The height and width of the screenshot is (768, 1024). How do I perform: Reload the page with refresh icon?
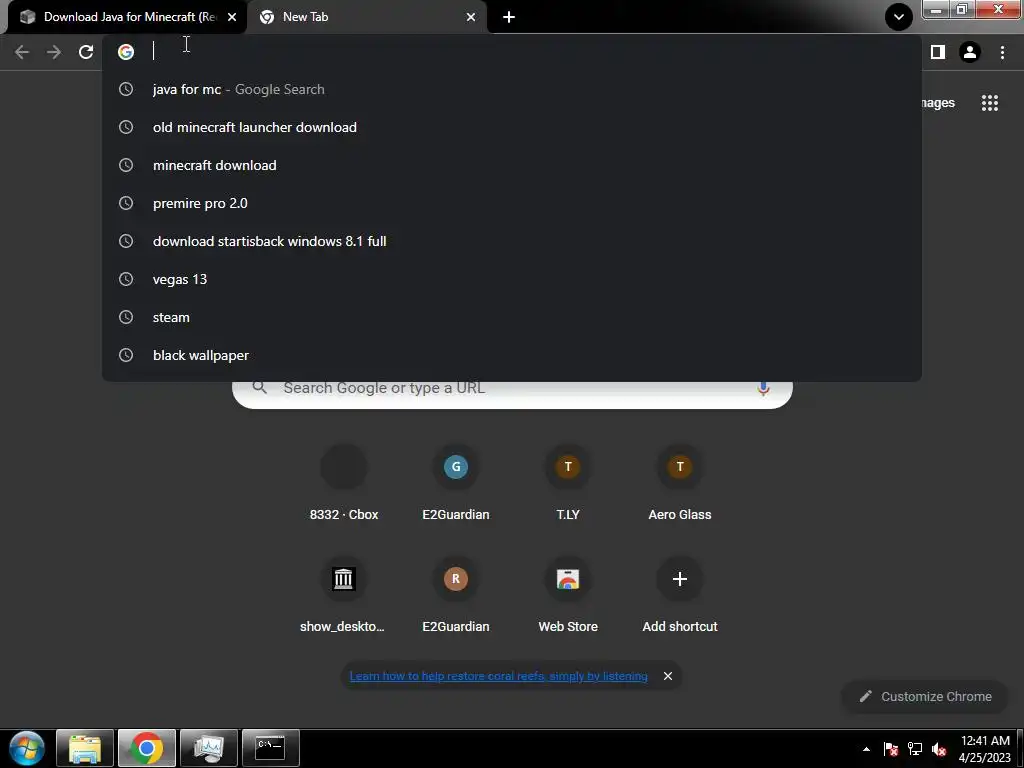click(x=86, y=52)
